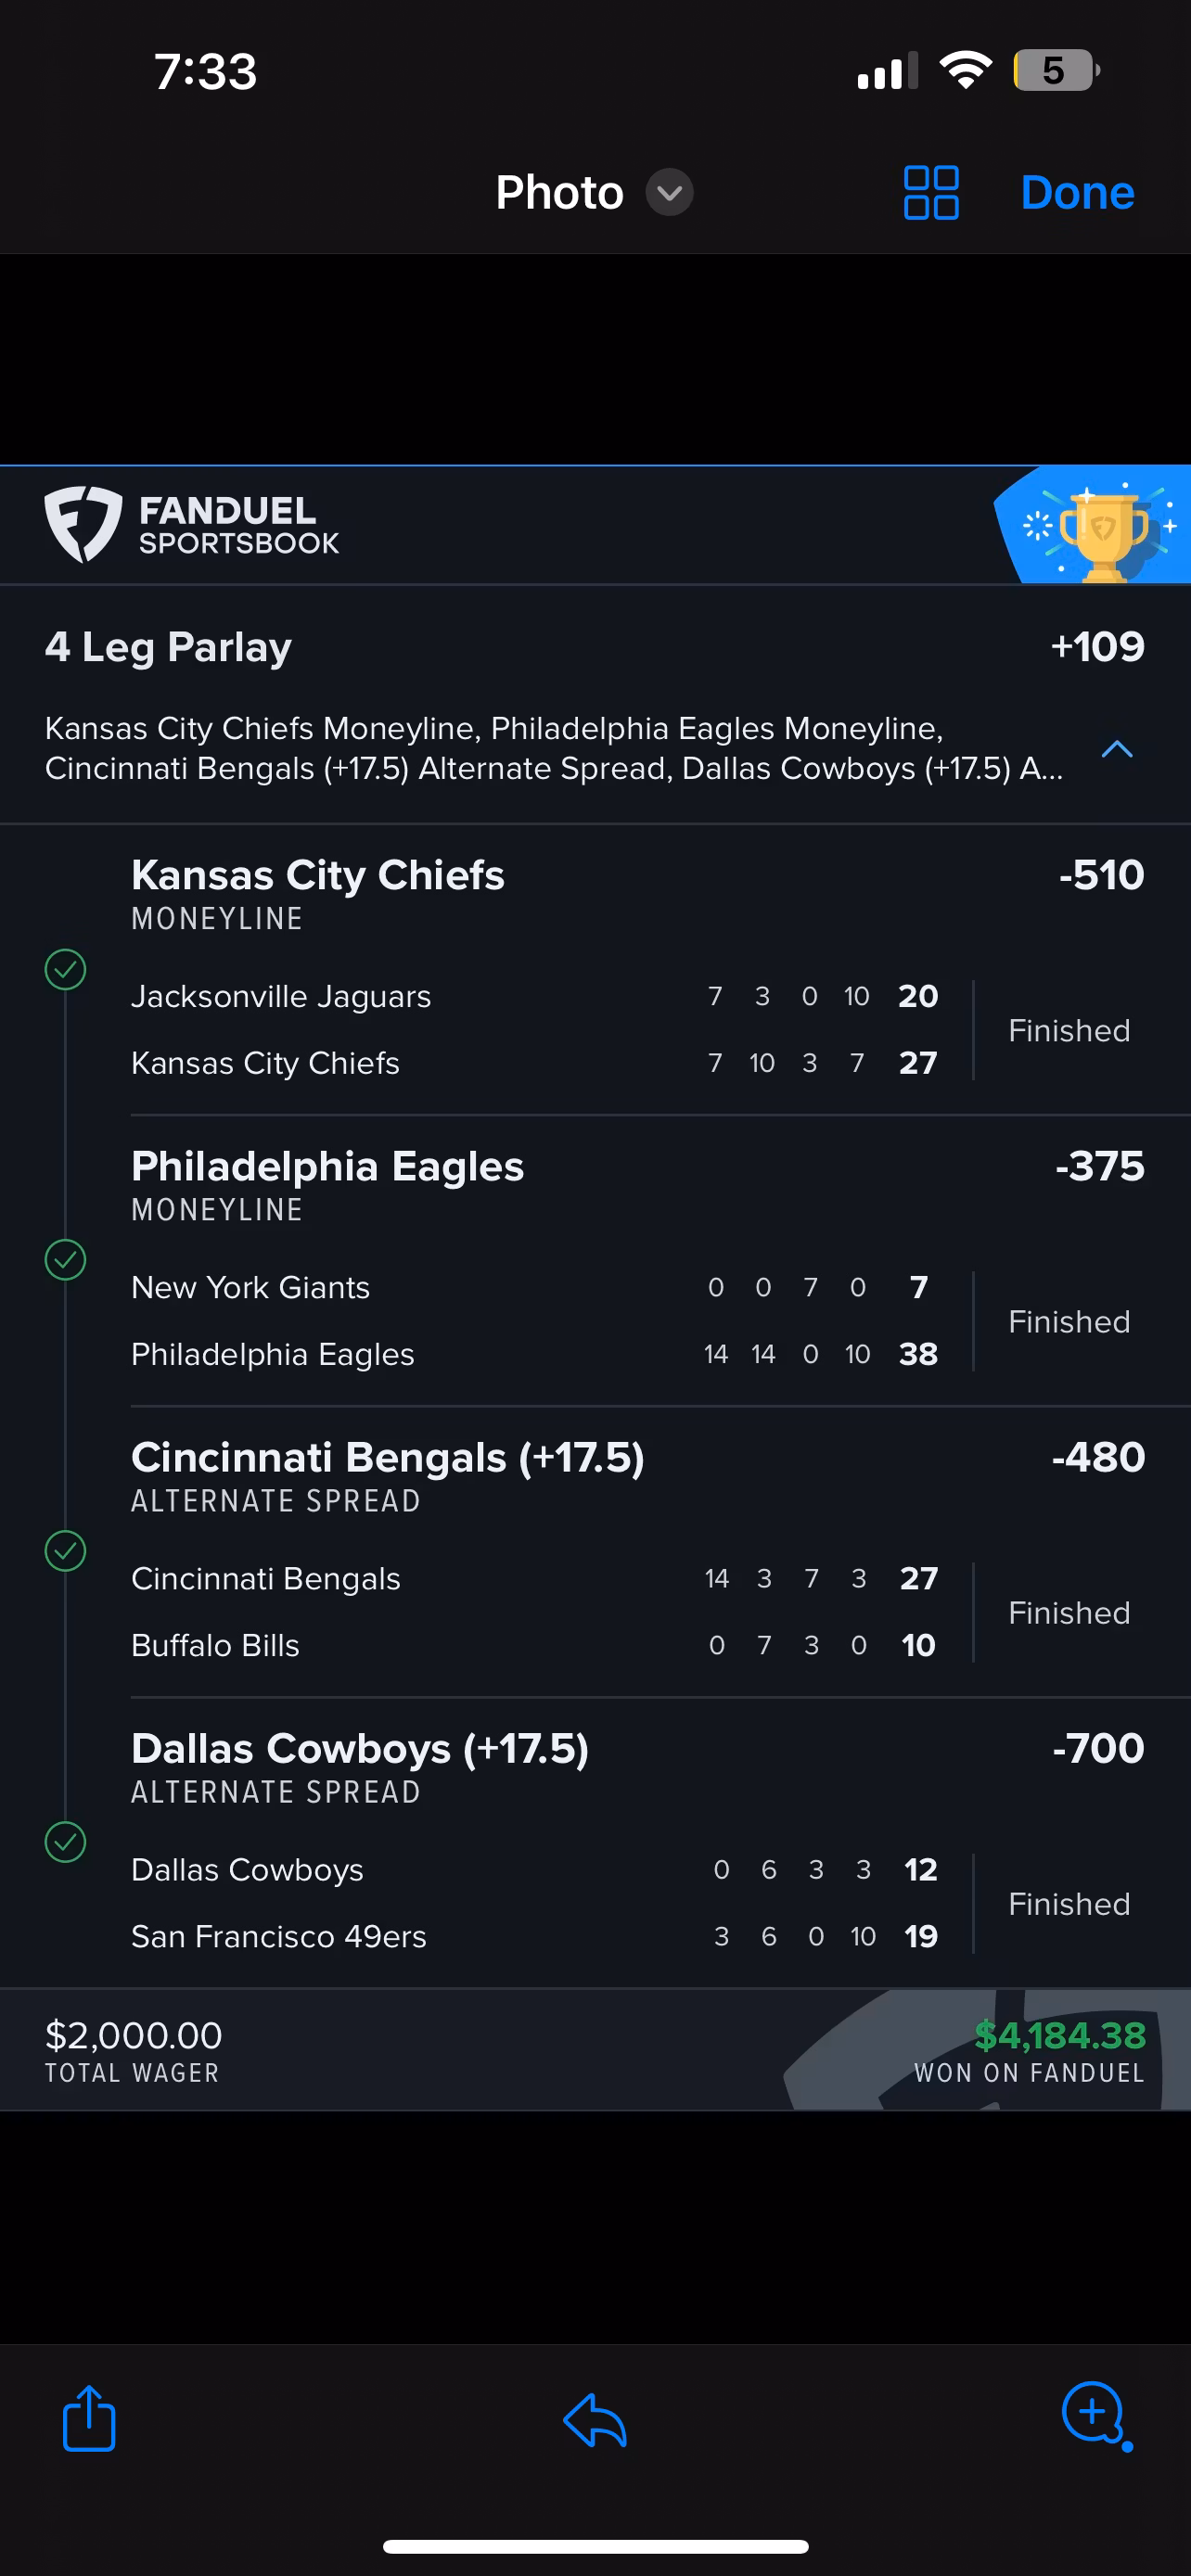Open the Photo title dropdown chevron
This screenshot has height=2576, width=1191.
point(669,192)
